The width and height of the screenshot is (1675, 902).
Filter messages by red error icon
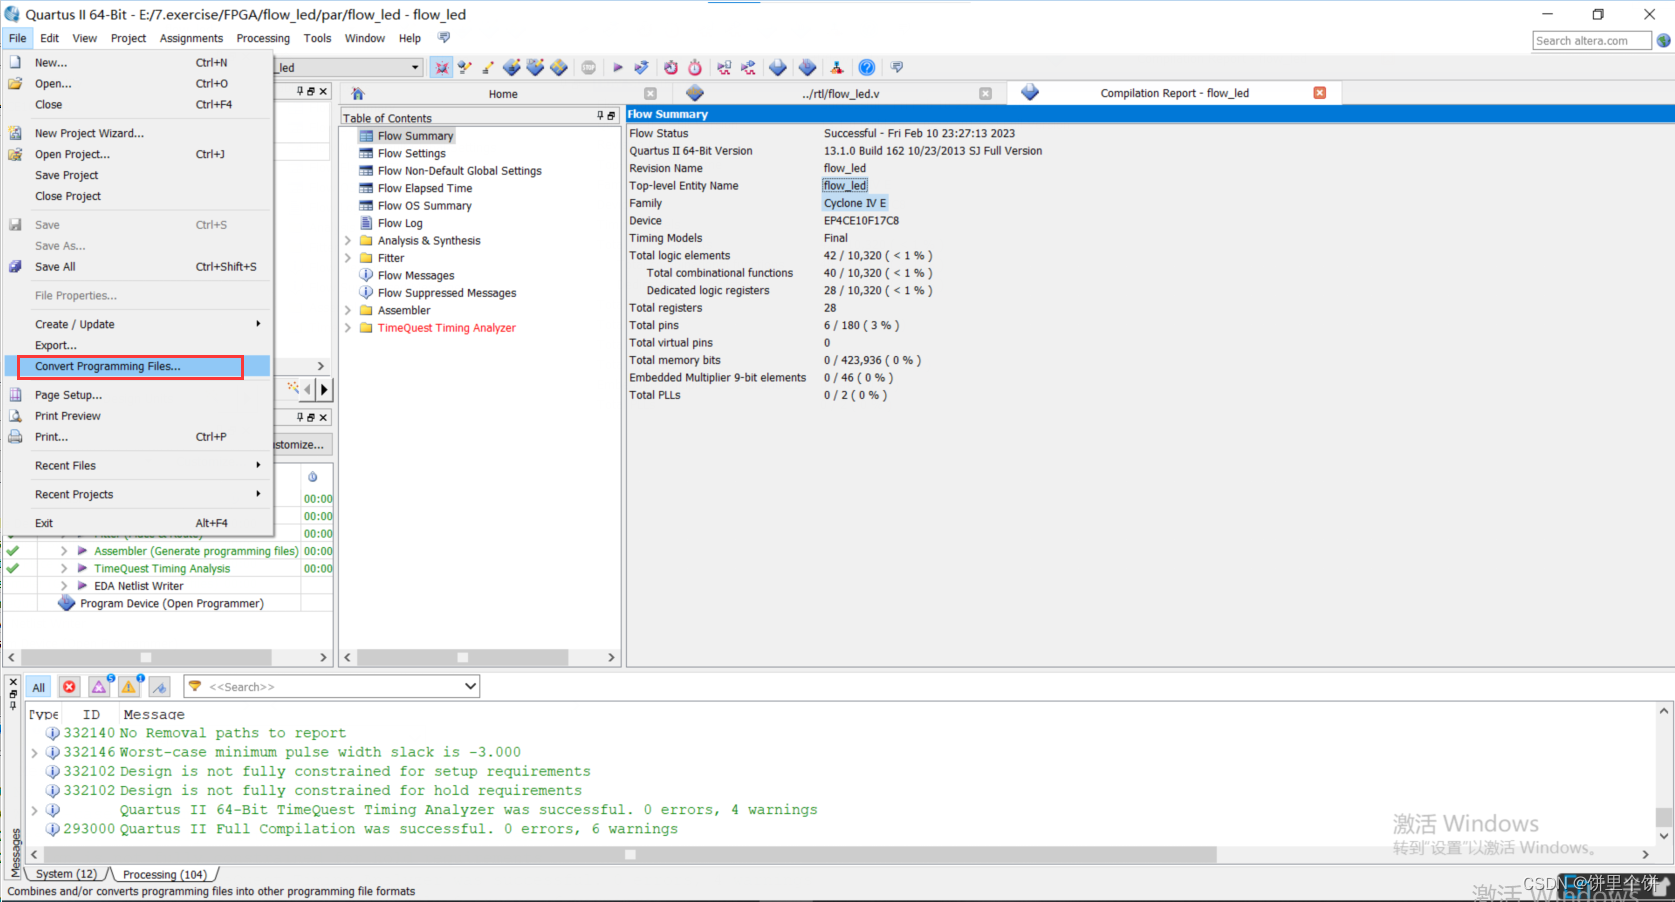tap(69, 687)
